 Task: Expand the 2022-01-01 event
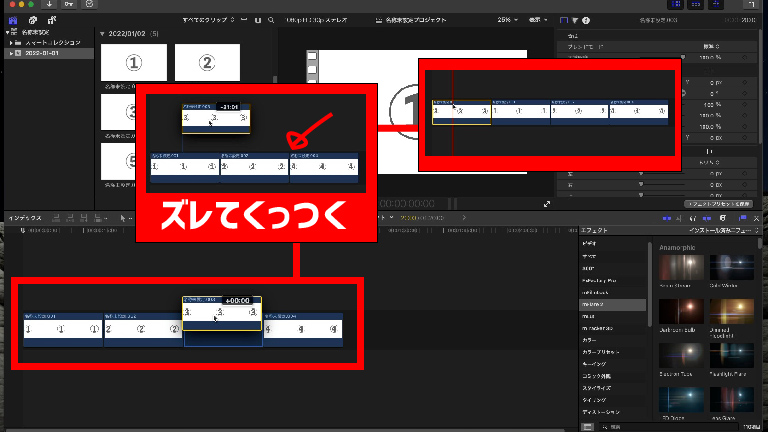[x=11, y=53]
